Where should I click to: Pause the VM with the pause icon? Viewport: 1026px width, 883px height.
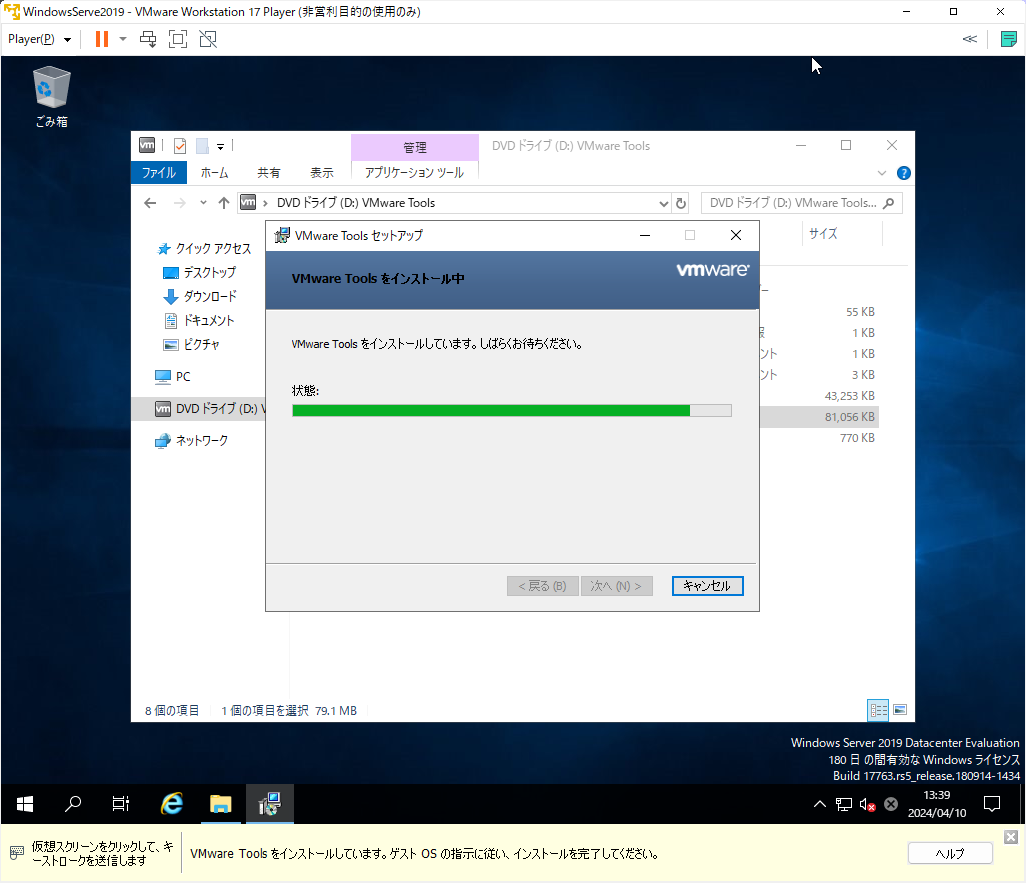tap(101, 39)
